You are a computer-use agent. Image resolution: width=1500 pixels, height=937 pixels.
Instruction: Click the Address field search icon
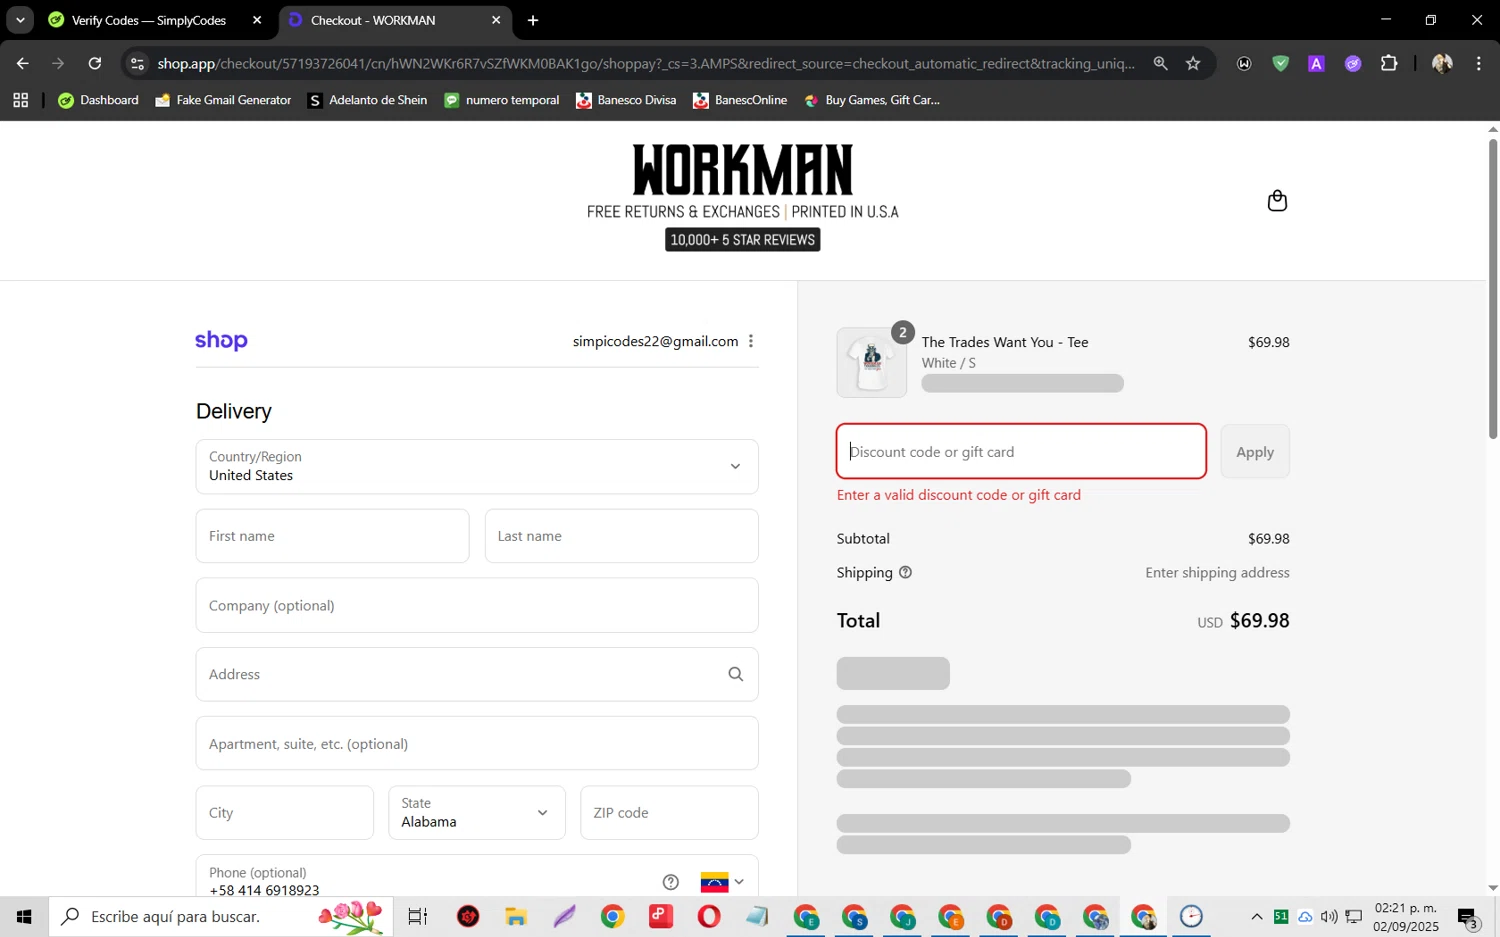pyautogui.click(x=736, y=674)
